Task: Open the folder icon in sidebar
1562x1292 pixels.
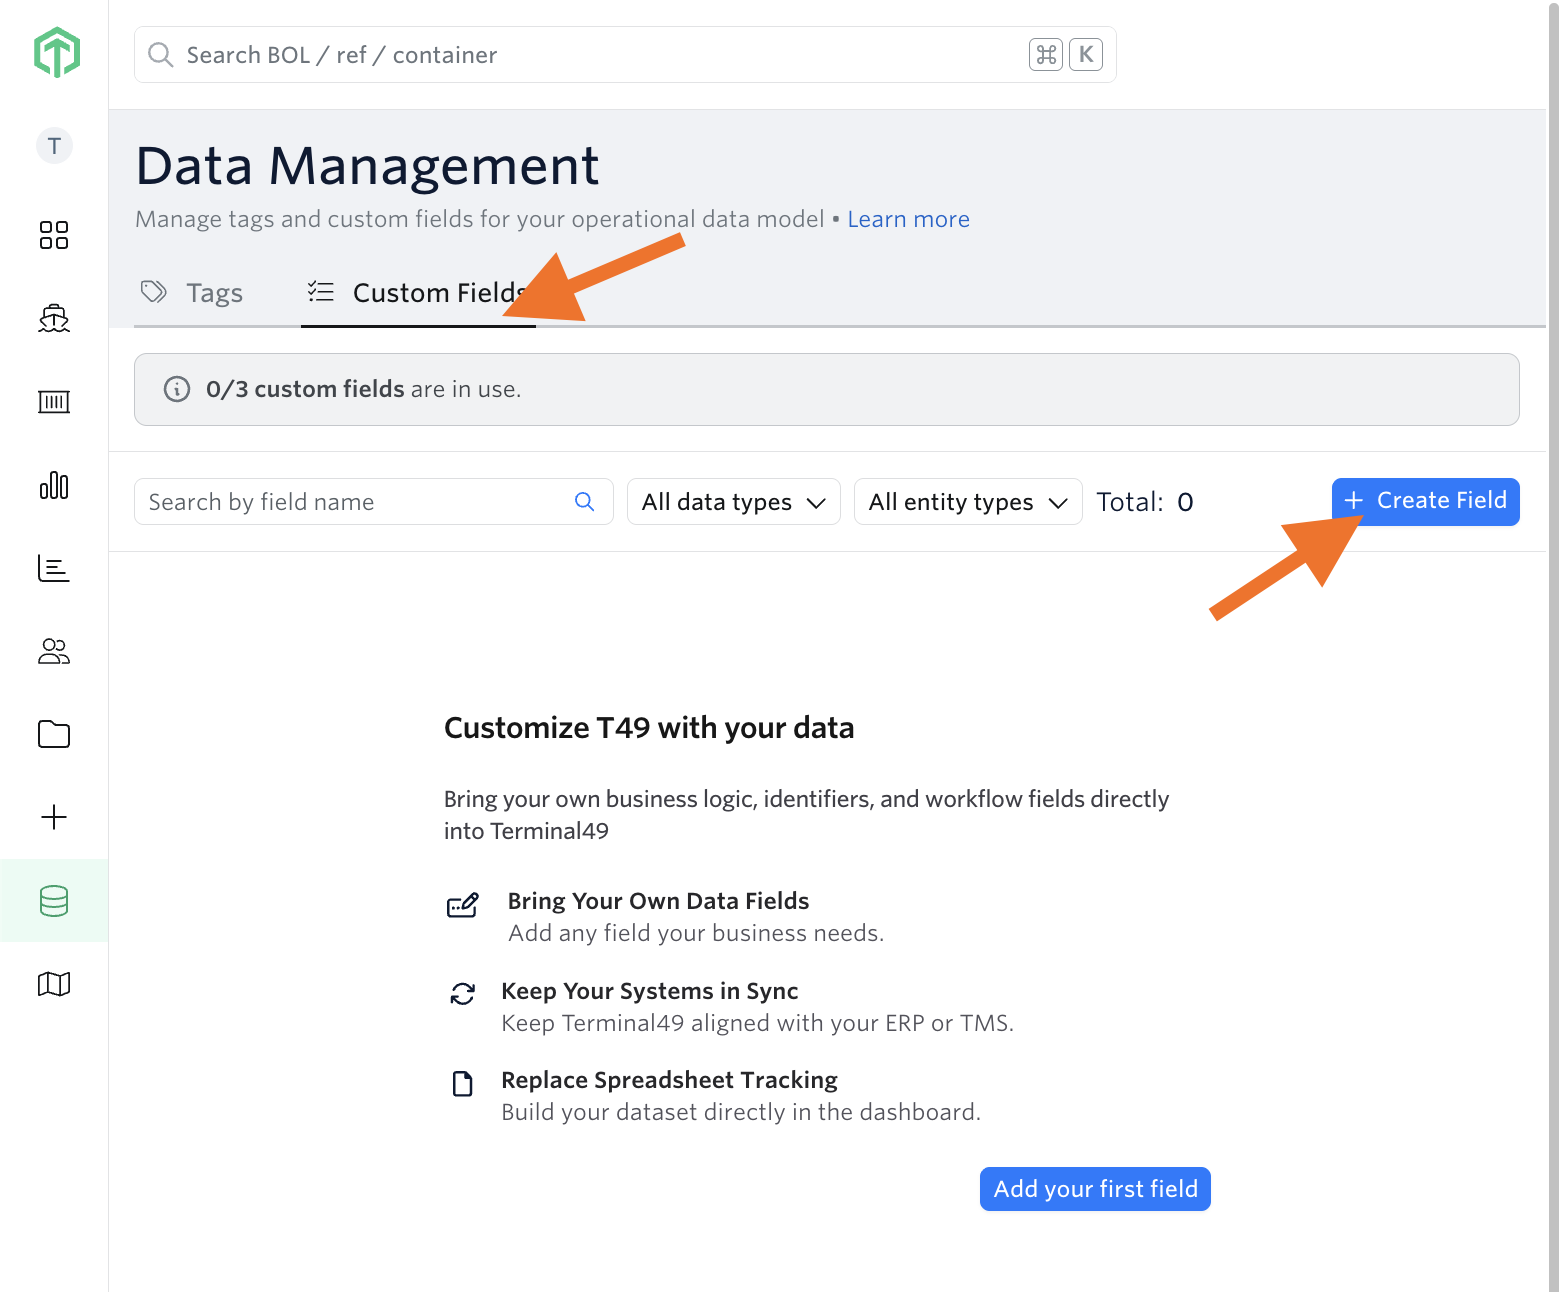Action: tap(54, 734)
